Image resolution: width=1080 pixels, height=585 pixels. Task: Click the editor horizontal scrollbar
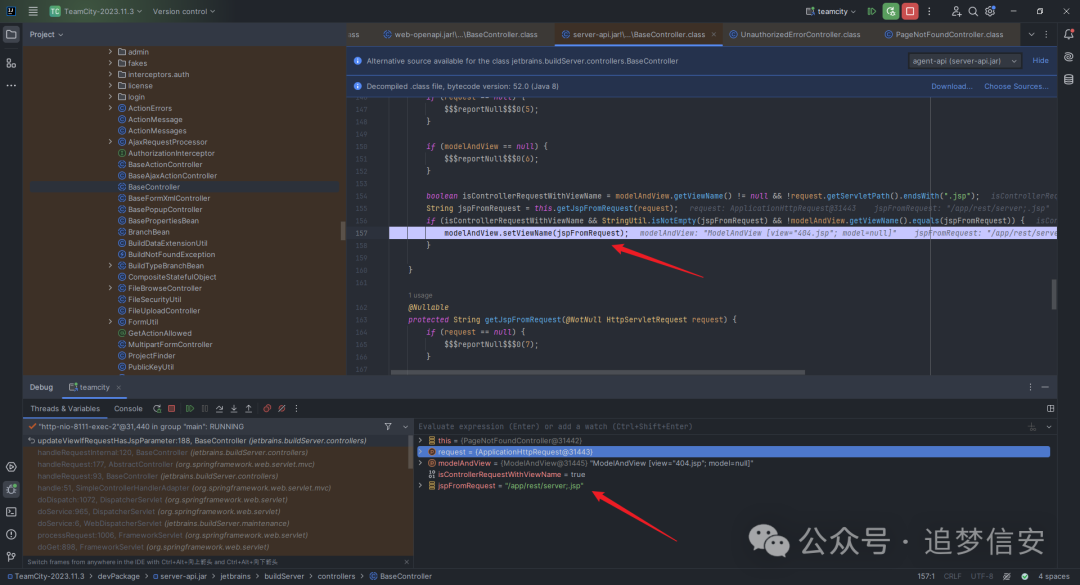[597, 372]
